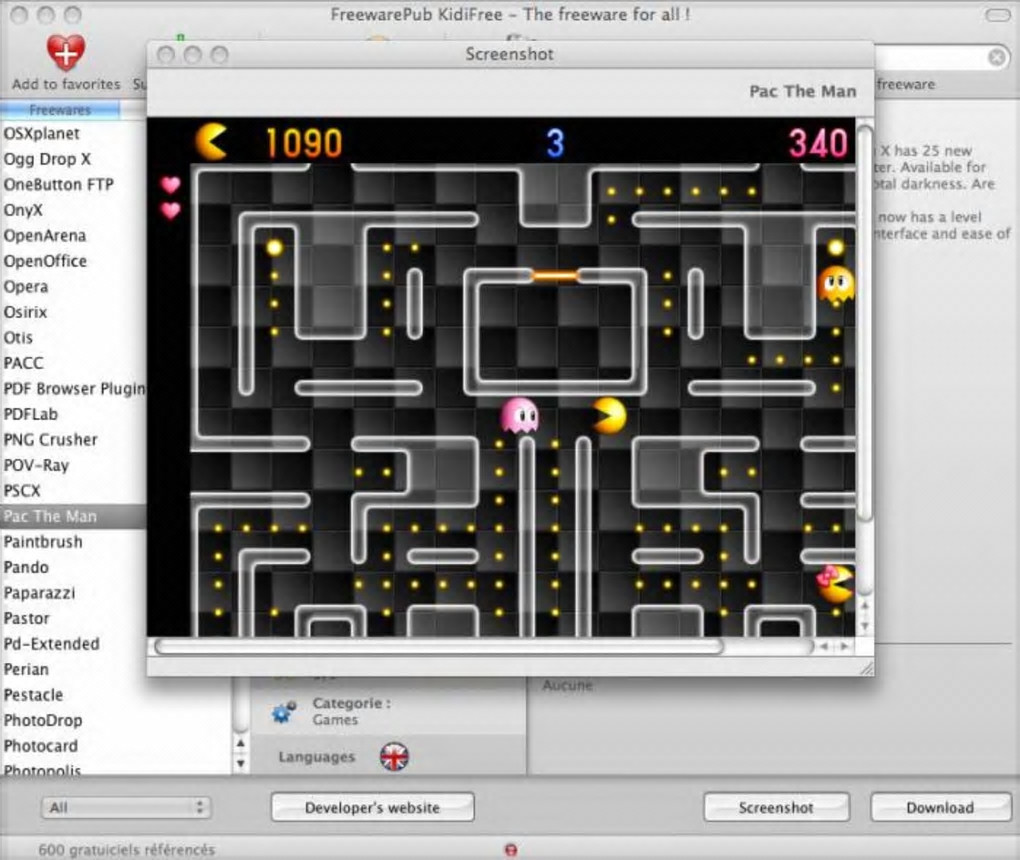Click the resize grip of Screenshot window

[x=866, y=667]
